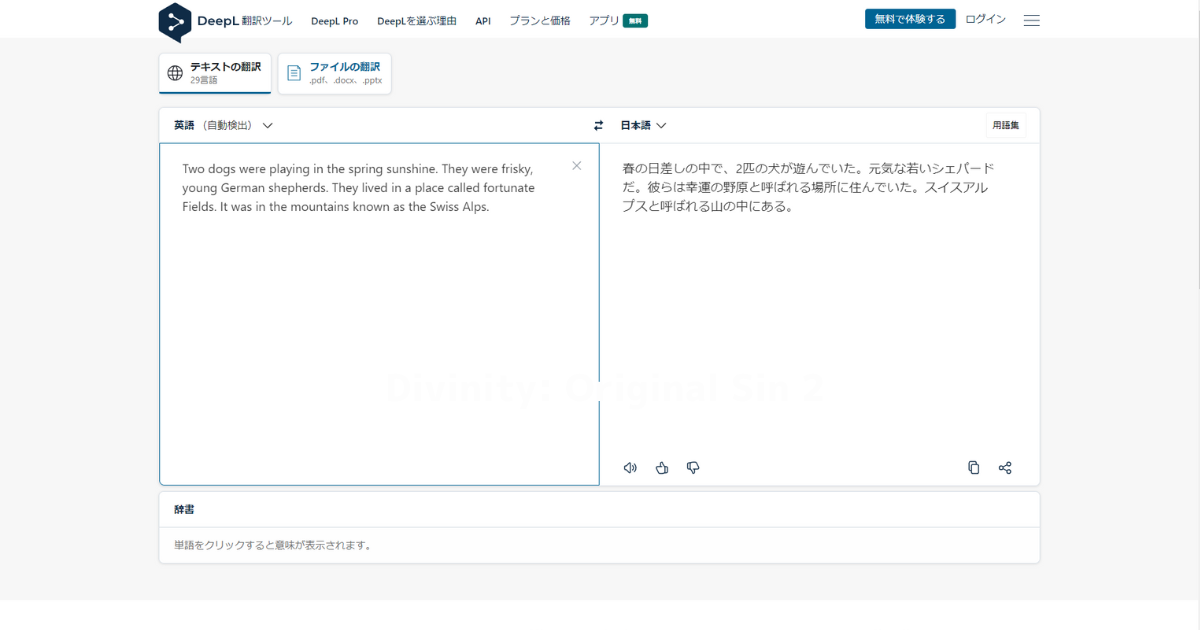
Task: Open the 用語集 glossary panel
Action: [x=1004, y=125]
